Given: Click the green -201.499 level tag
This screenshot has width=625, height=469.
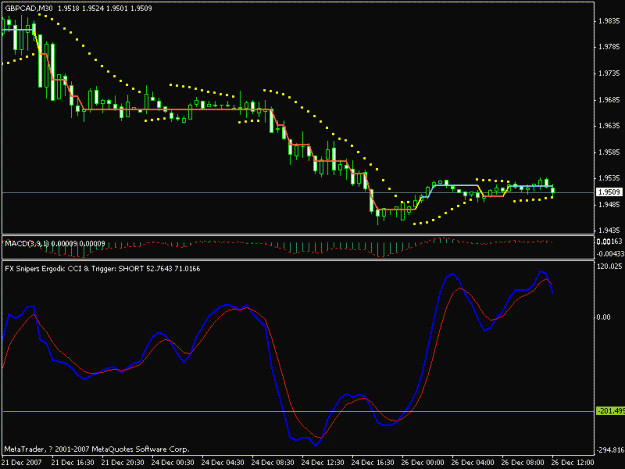Looking at the screenshot, I should tap(610, 411).
